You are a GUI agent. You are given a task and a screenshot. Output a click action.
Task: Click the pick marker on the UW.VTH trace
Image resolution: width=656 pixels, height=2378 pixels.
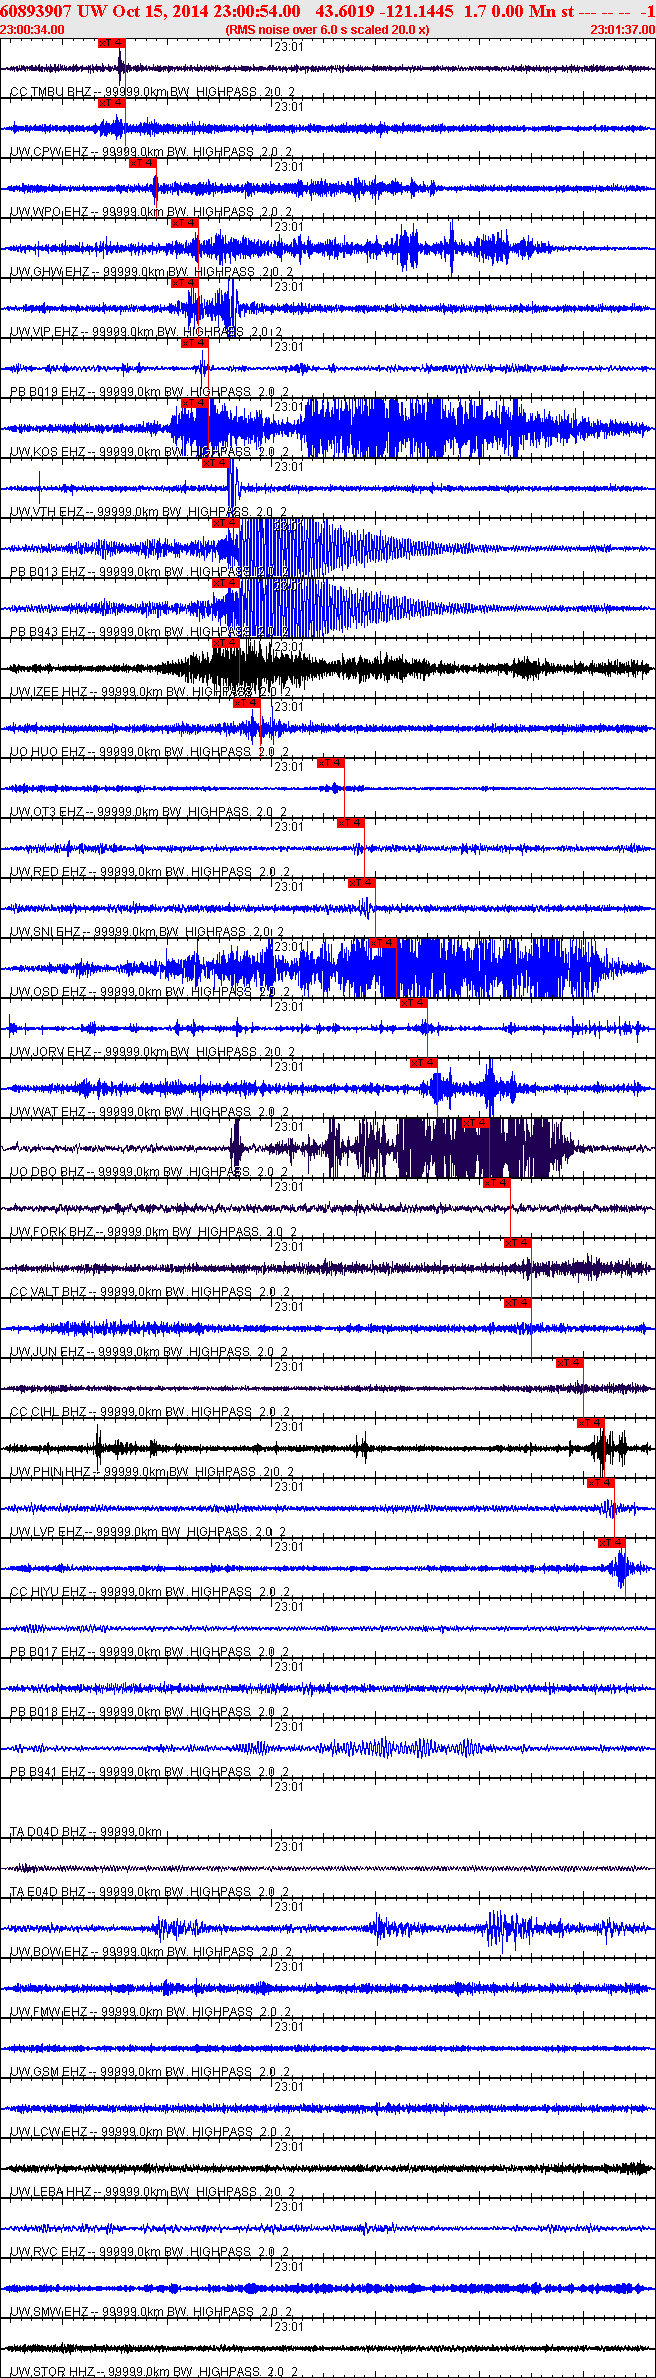(216, 463)
